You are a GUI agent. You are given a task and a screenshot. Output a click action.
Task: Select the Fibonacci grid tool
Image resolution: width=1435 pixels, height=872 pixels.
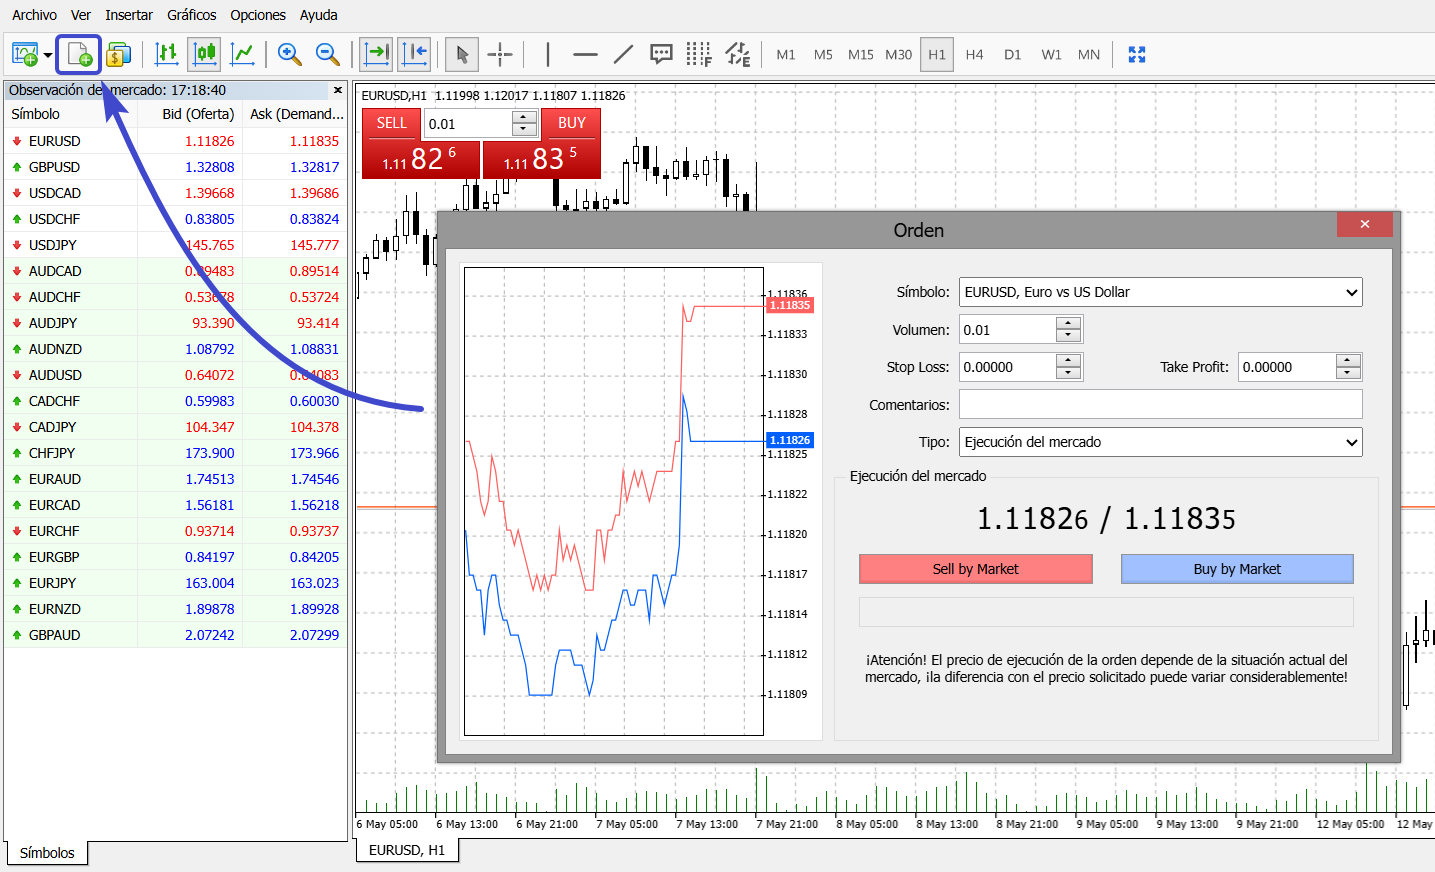tap(699, 54)
